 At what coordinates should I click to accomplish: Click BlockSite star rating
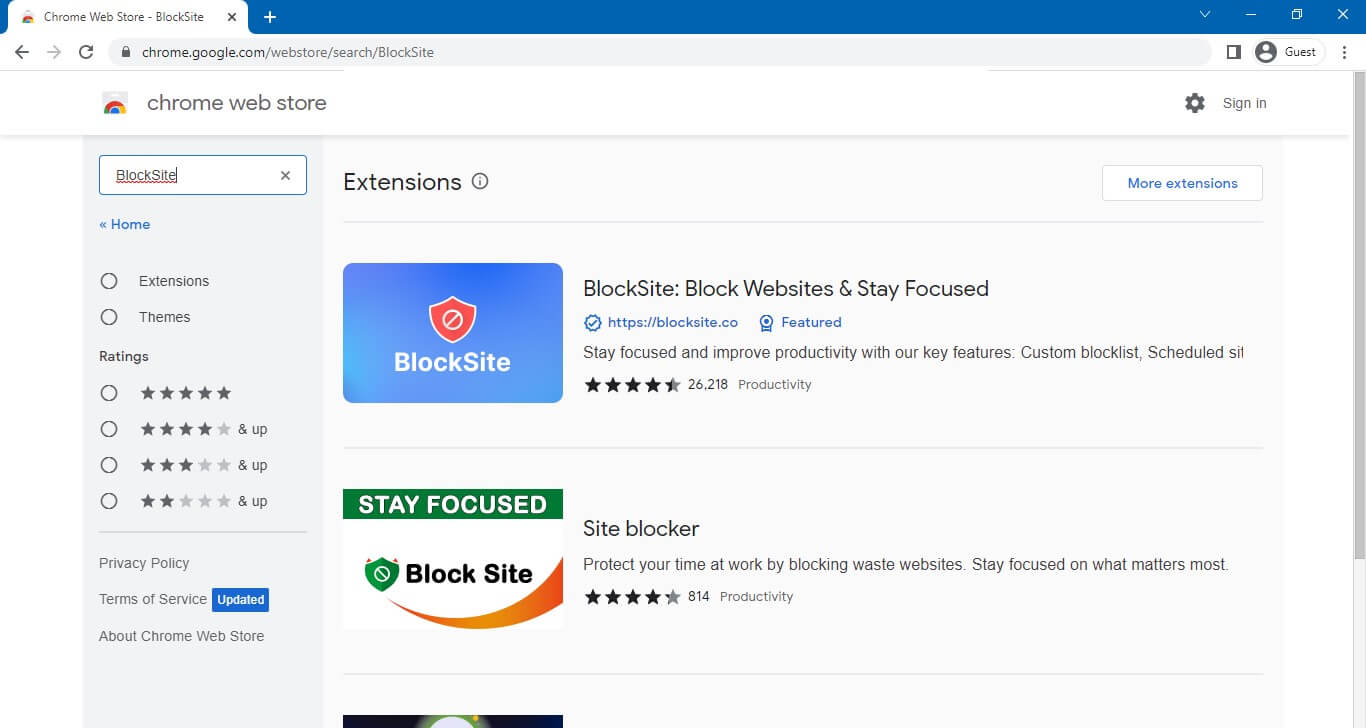[x=632, y=384]
